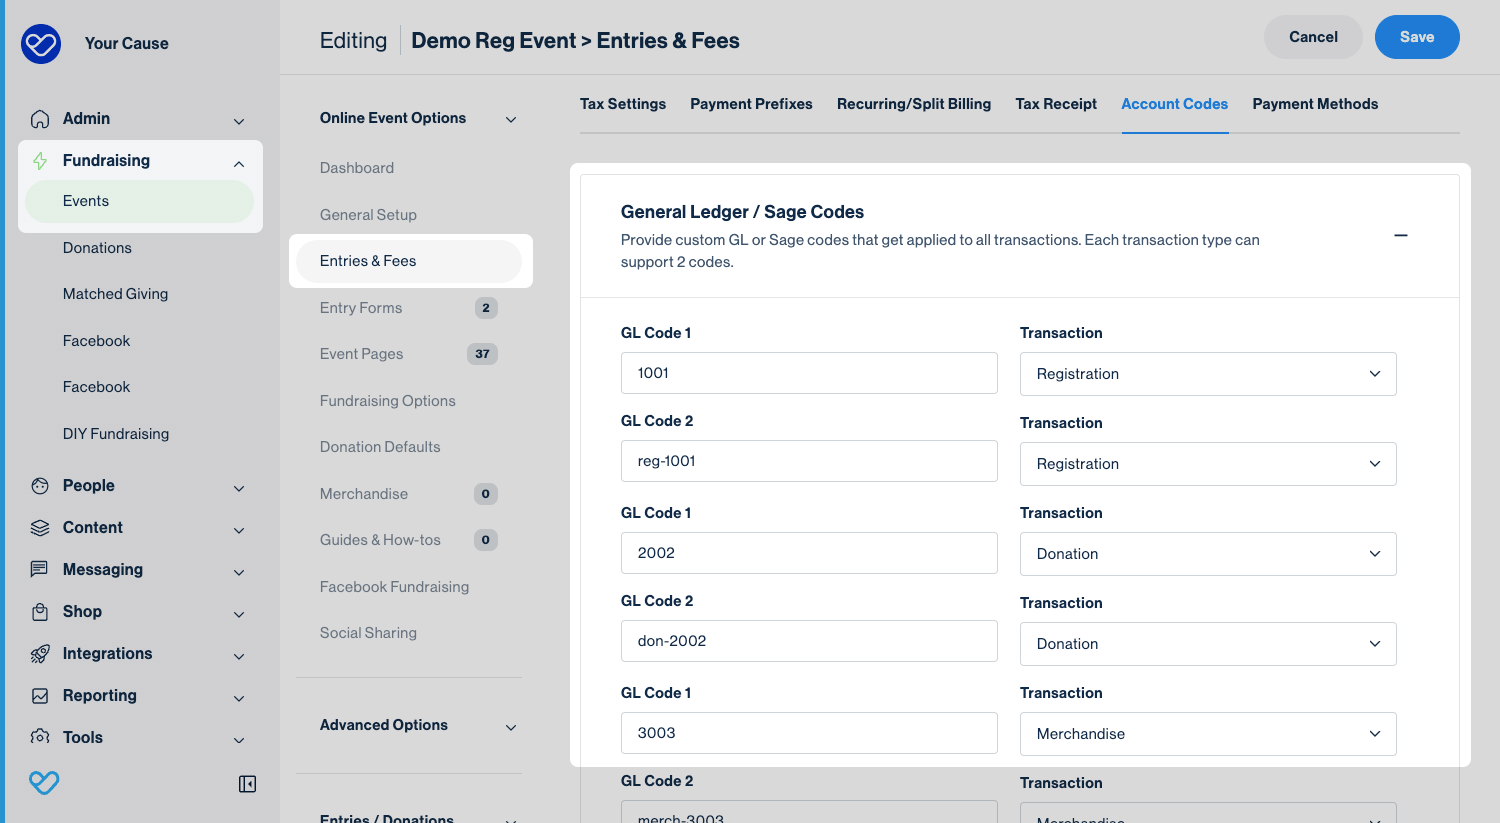Click the Messaging chat icon
This screenshot has width=1500, height=823.
40,570
